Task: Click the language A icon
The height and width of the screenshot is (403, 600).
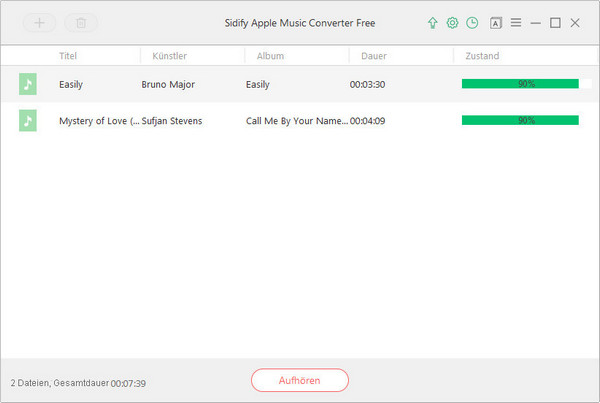Action: point(496,23)
